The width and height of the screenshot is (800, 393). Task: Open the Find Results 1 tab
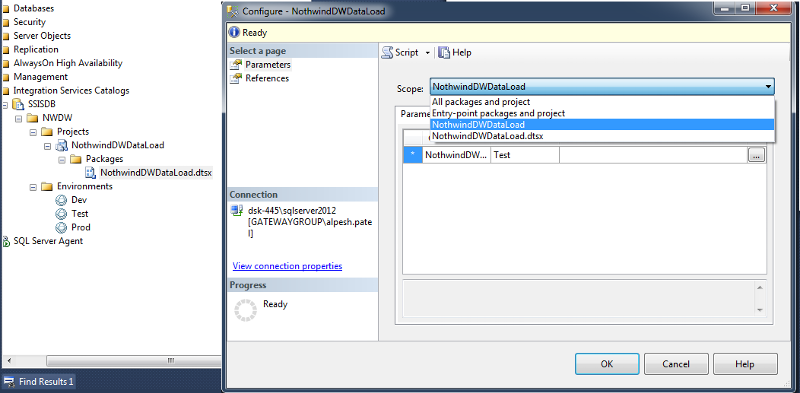tap(40, 382)
